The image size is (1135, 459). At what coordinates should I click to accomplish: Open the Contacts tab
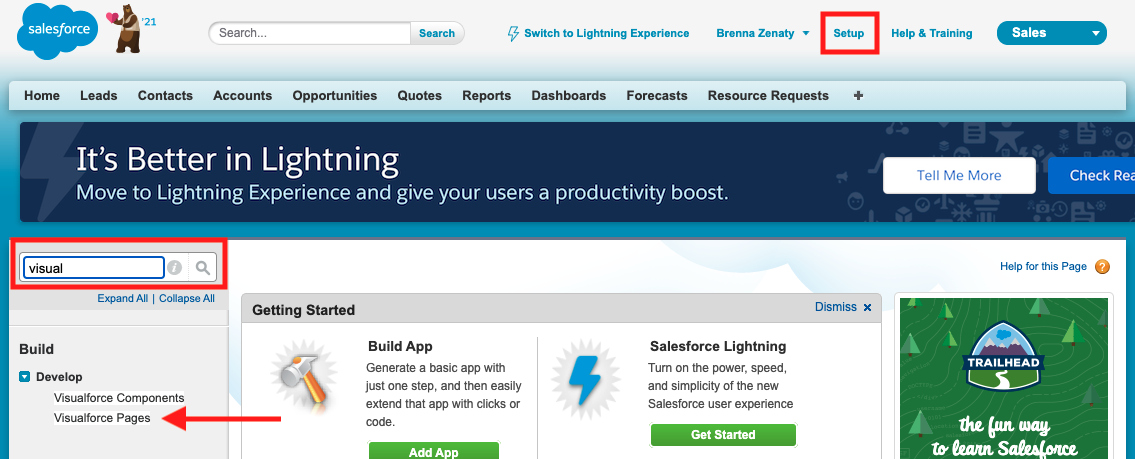point(165,96)
